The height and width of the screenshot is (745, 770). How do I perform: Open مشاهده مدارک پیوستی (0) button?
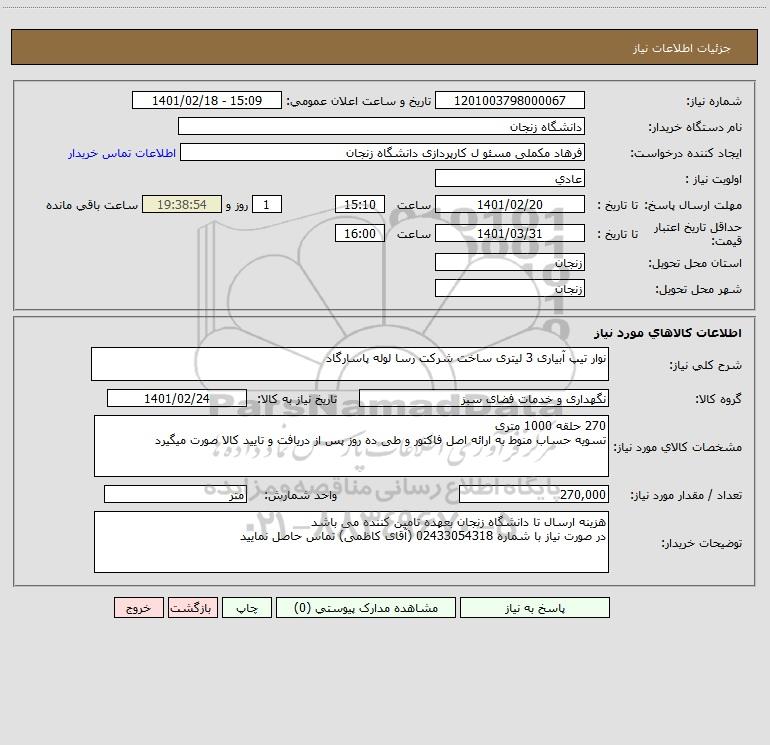pos(366,608)
